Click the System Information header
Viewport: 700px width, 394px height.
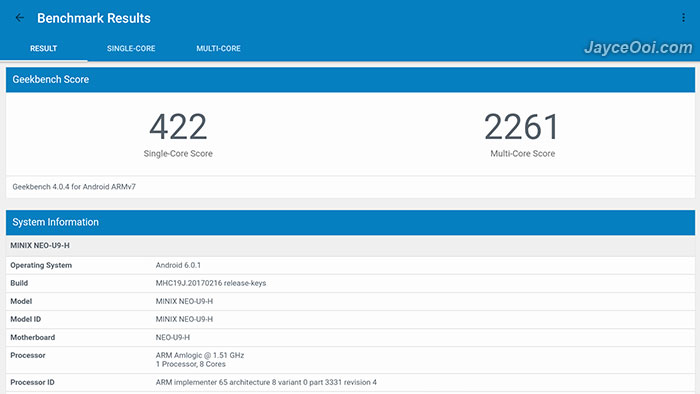[x=350, y=222]
